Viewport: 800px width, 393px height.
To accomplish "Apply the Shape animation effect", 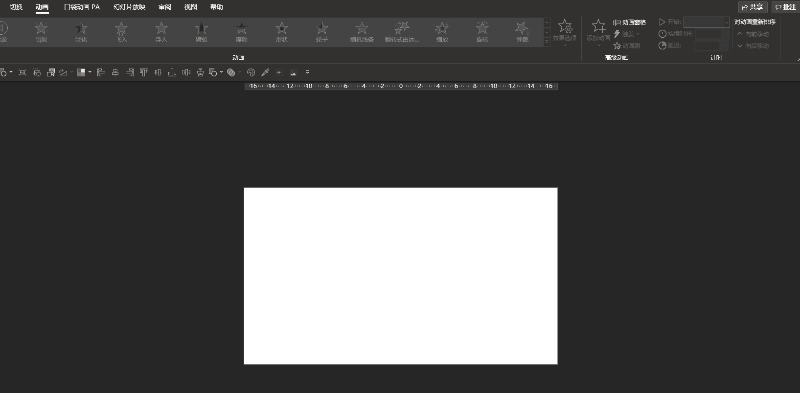I will pyautogui.click(x=282, y=32).
